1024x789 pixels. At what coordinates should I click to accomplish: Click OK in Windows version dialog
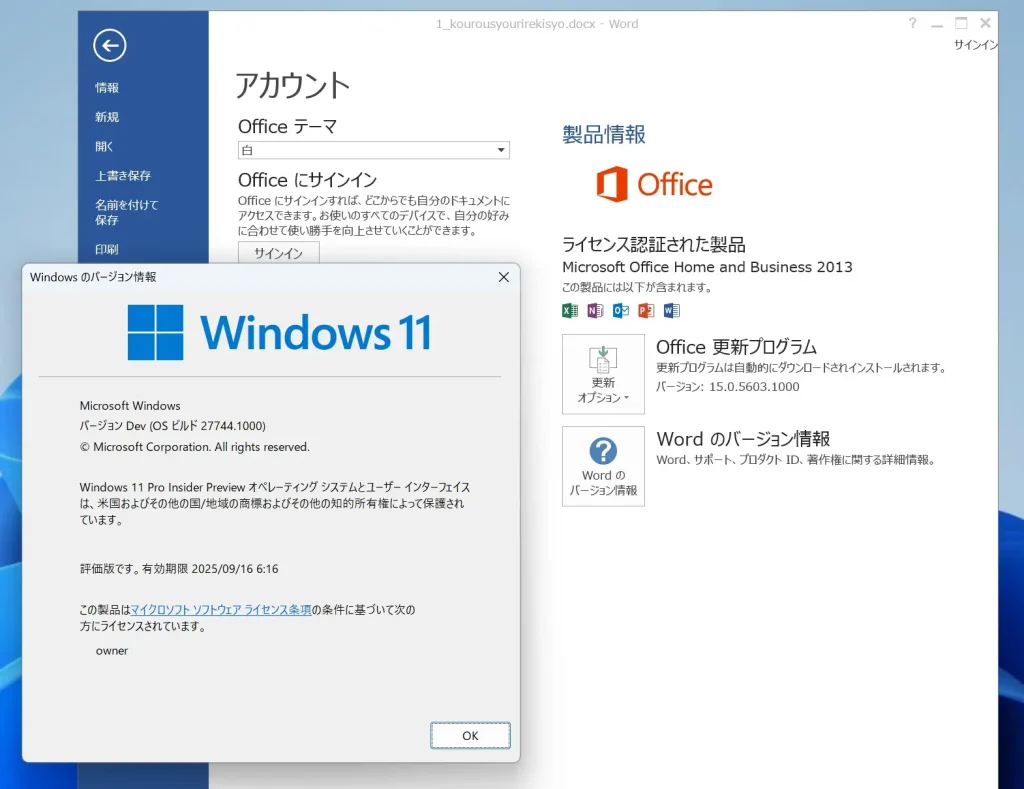[x=470, y=735]
